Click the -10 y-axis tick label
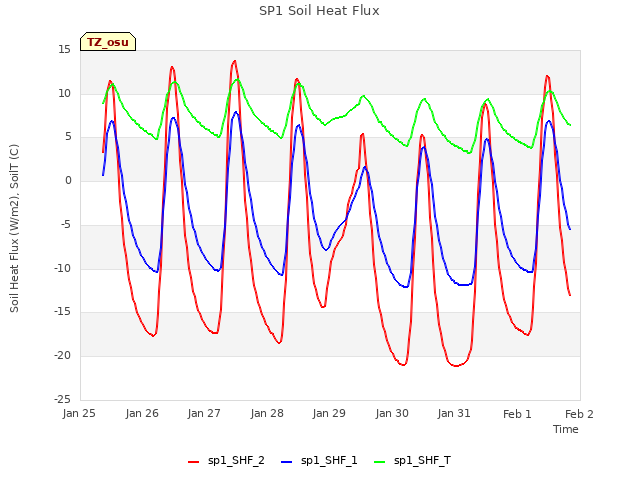The image size is (640, 480). (62, 269)
